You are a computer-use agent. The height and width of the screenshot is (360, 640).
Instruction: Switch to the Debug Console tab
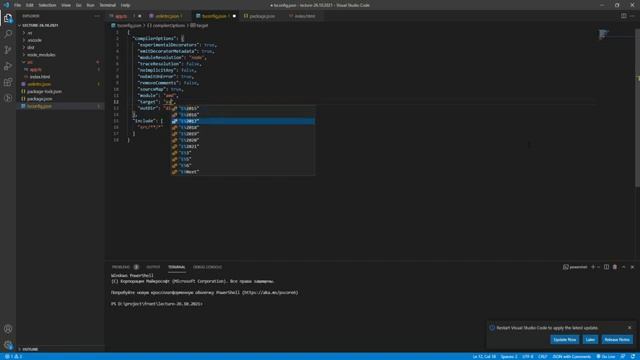tap(207, 267)
